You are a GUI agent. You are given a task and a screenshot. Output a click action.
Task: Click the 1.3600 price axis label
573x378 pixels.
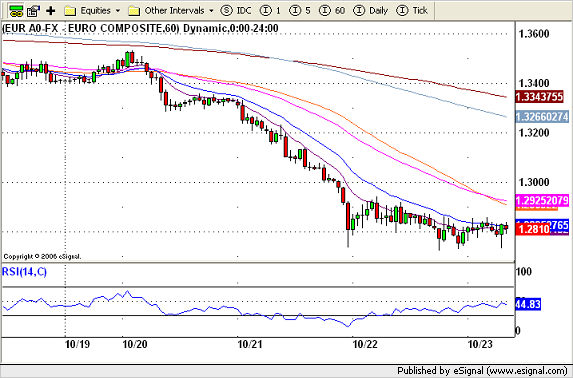(534, 34)
